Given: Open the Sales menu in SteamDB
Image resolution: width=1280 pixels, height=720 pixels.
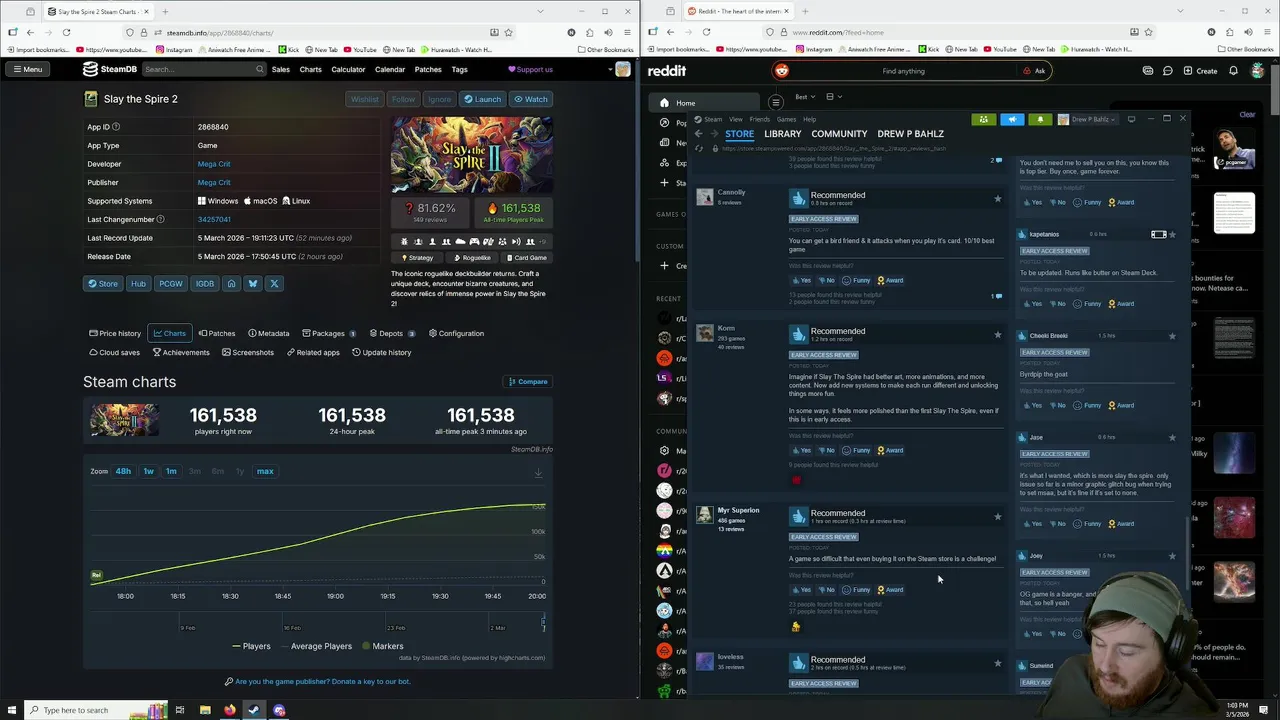Looking at the screenshot, I should [281, 69].
